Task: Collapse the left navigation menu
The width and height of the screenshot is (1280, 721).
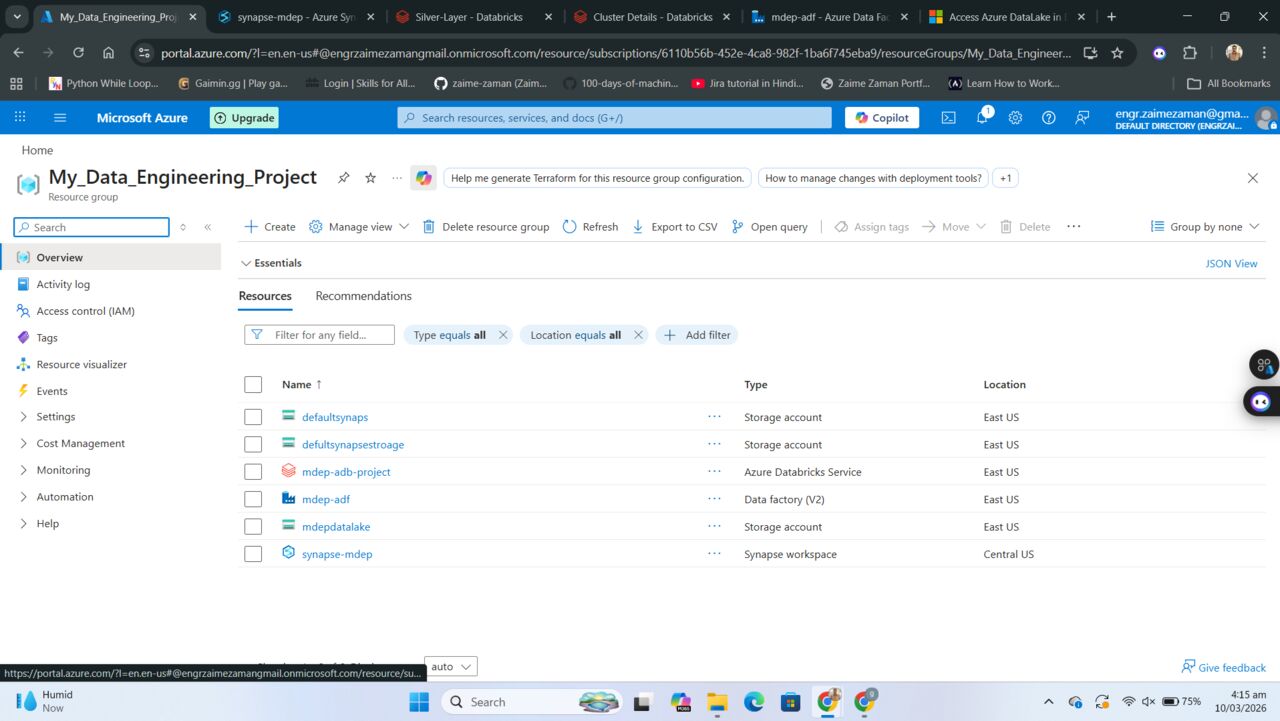Action: pos(208,227)
